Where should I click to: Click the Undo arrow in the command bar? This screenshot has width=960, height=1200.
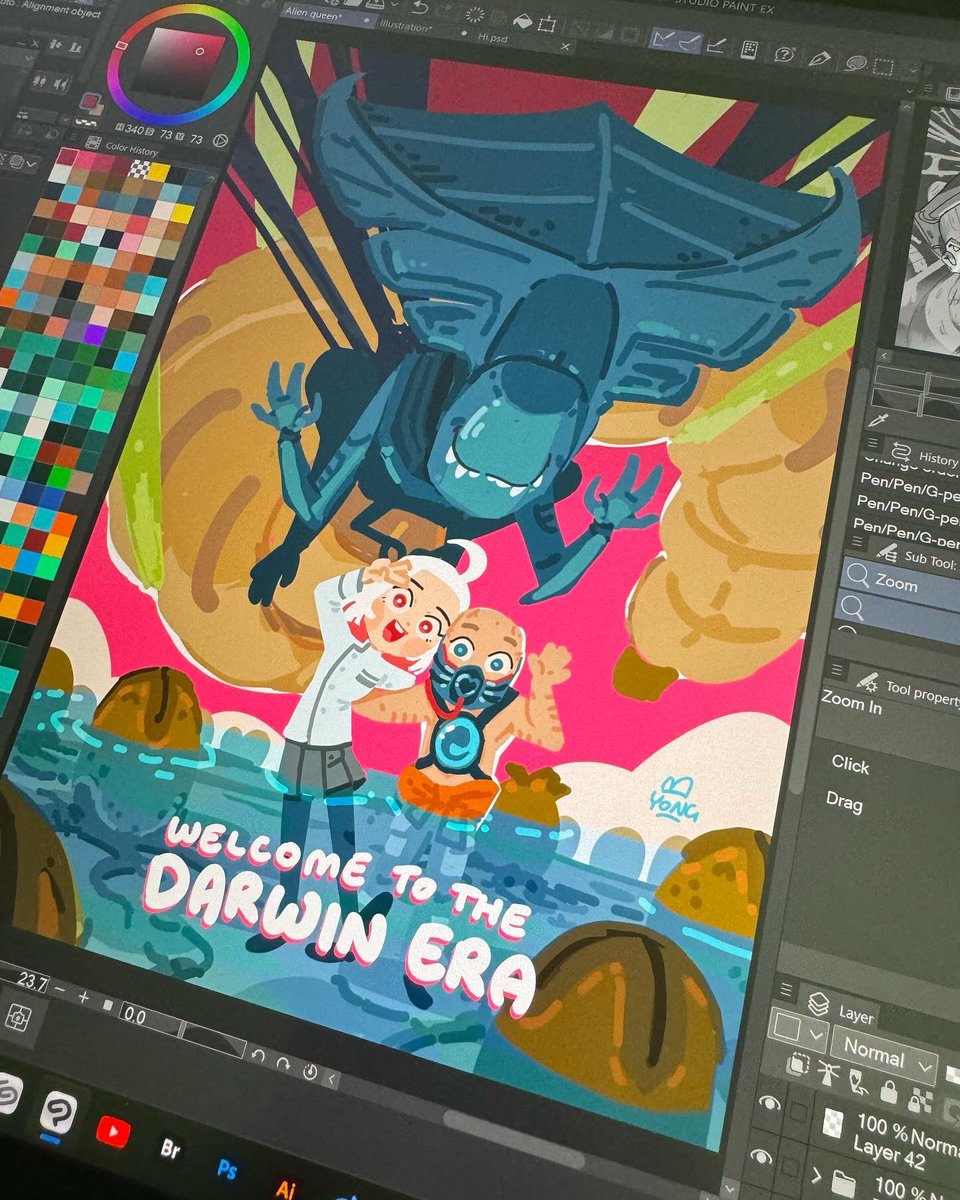point(420,8)
